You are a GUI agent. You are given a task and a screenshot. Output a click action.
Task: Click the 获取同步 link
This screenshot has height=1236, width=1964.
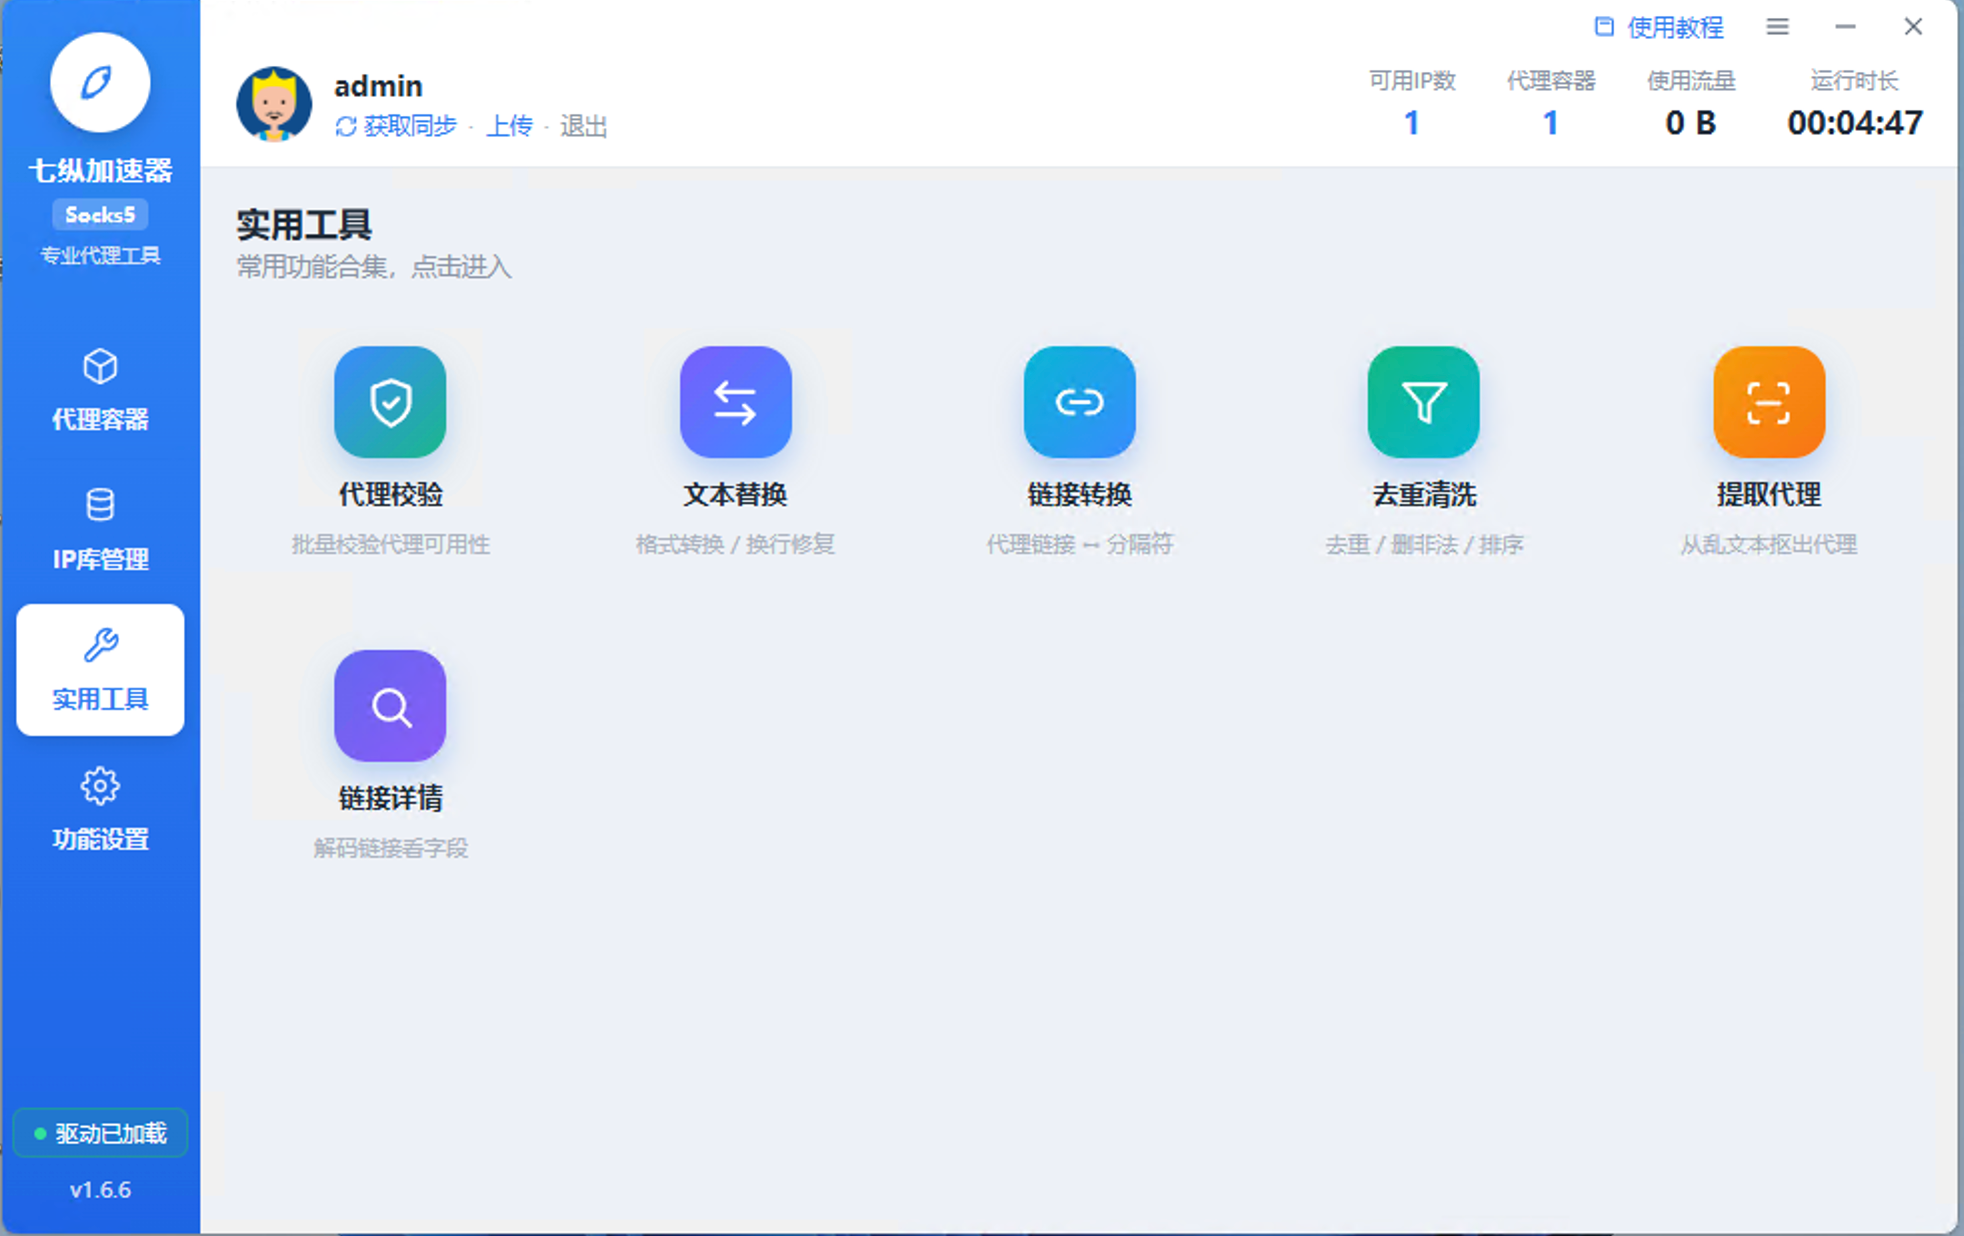(x=410, y=127)
